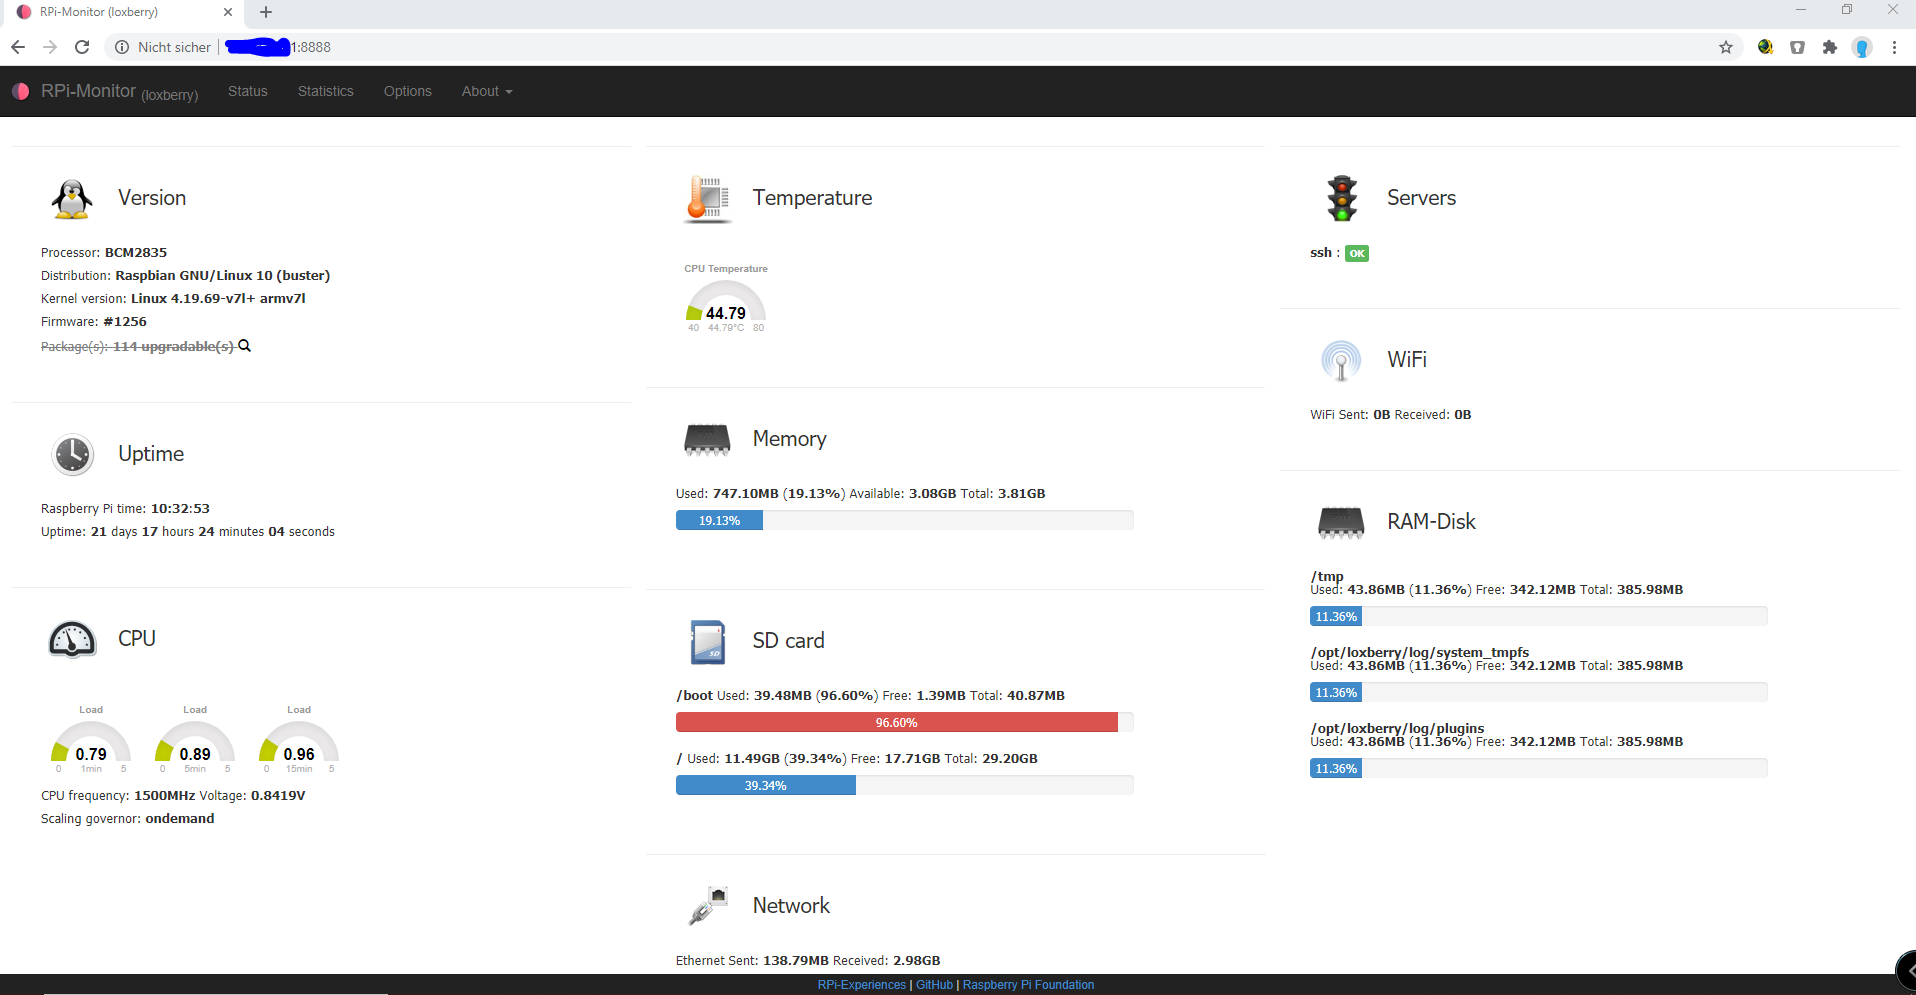Click the RPi-Monitor raspberry logo in navbar

point(20,91)
